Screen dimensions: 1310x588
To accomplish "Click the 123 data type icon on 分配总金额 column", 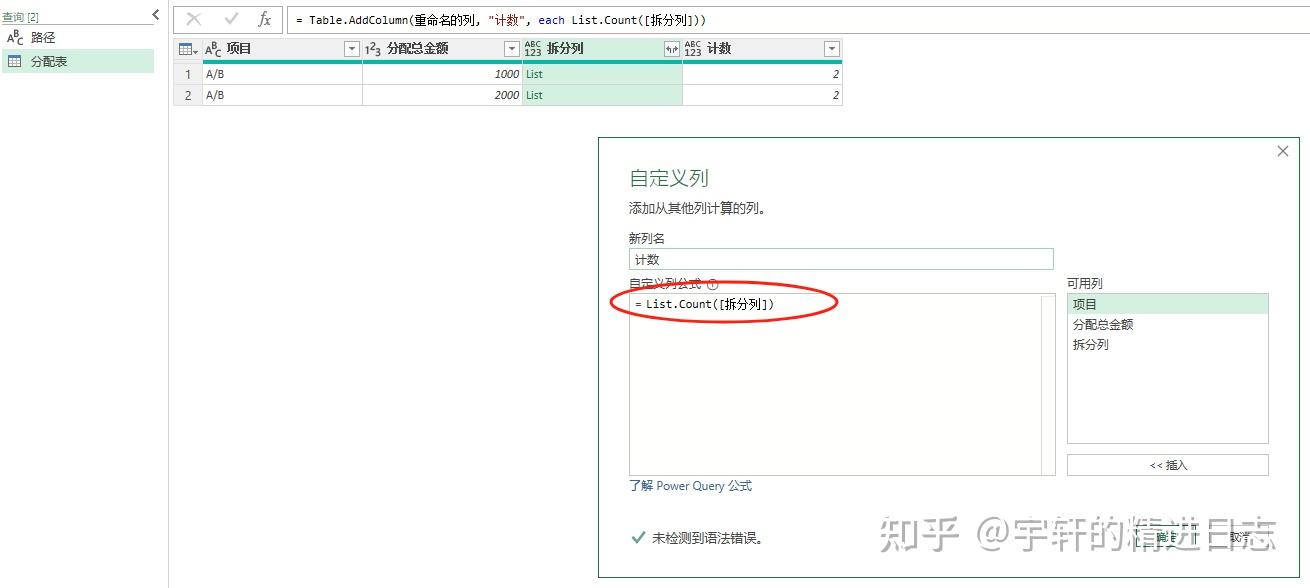I will pyautogui.click(x=373, y=47).
